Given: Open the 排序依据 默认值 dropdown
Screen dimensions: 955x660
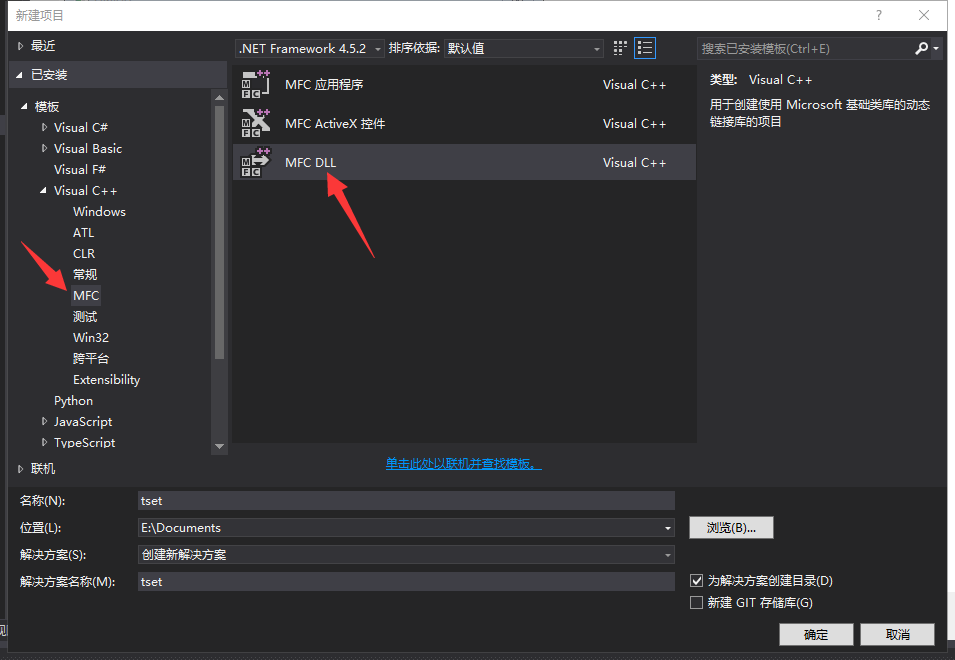Looking at the screenshot, I should click(524, 49).
